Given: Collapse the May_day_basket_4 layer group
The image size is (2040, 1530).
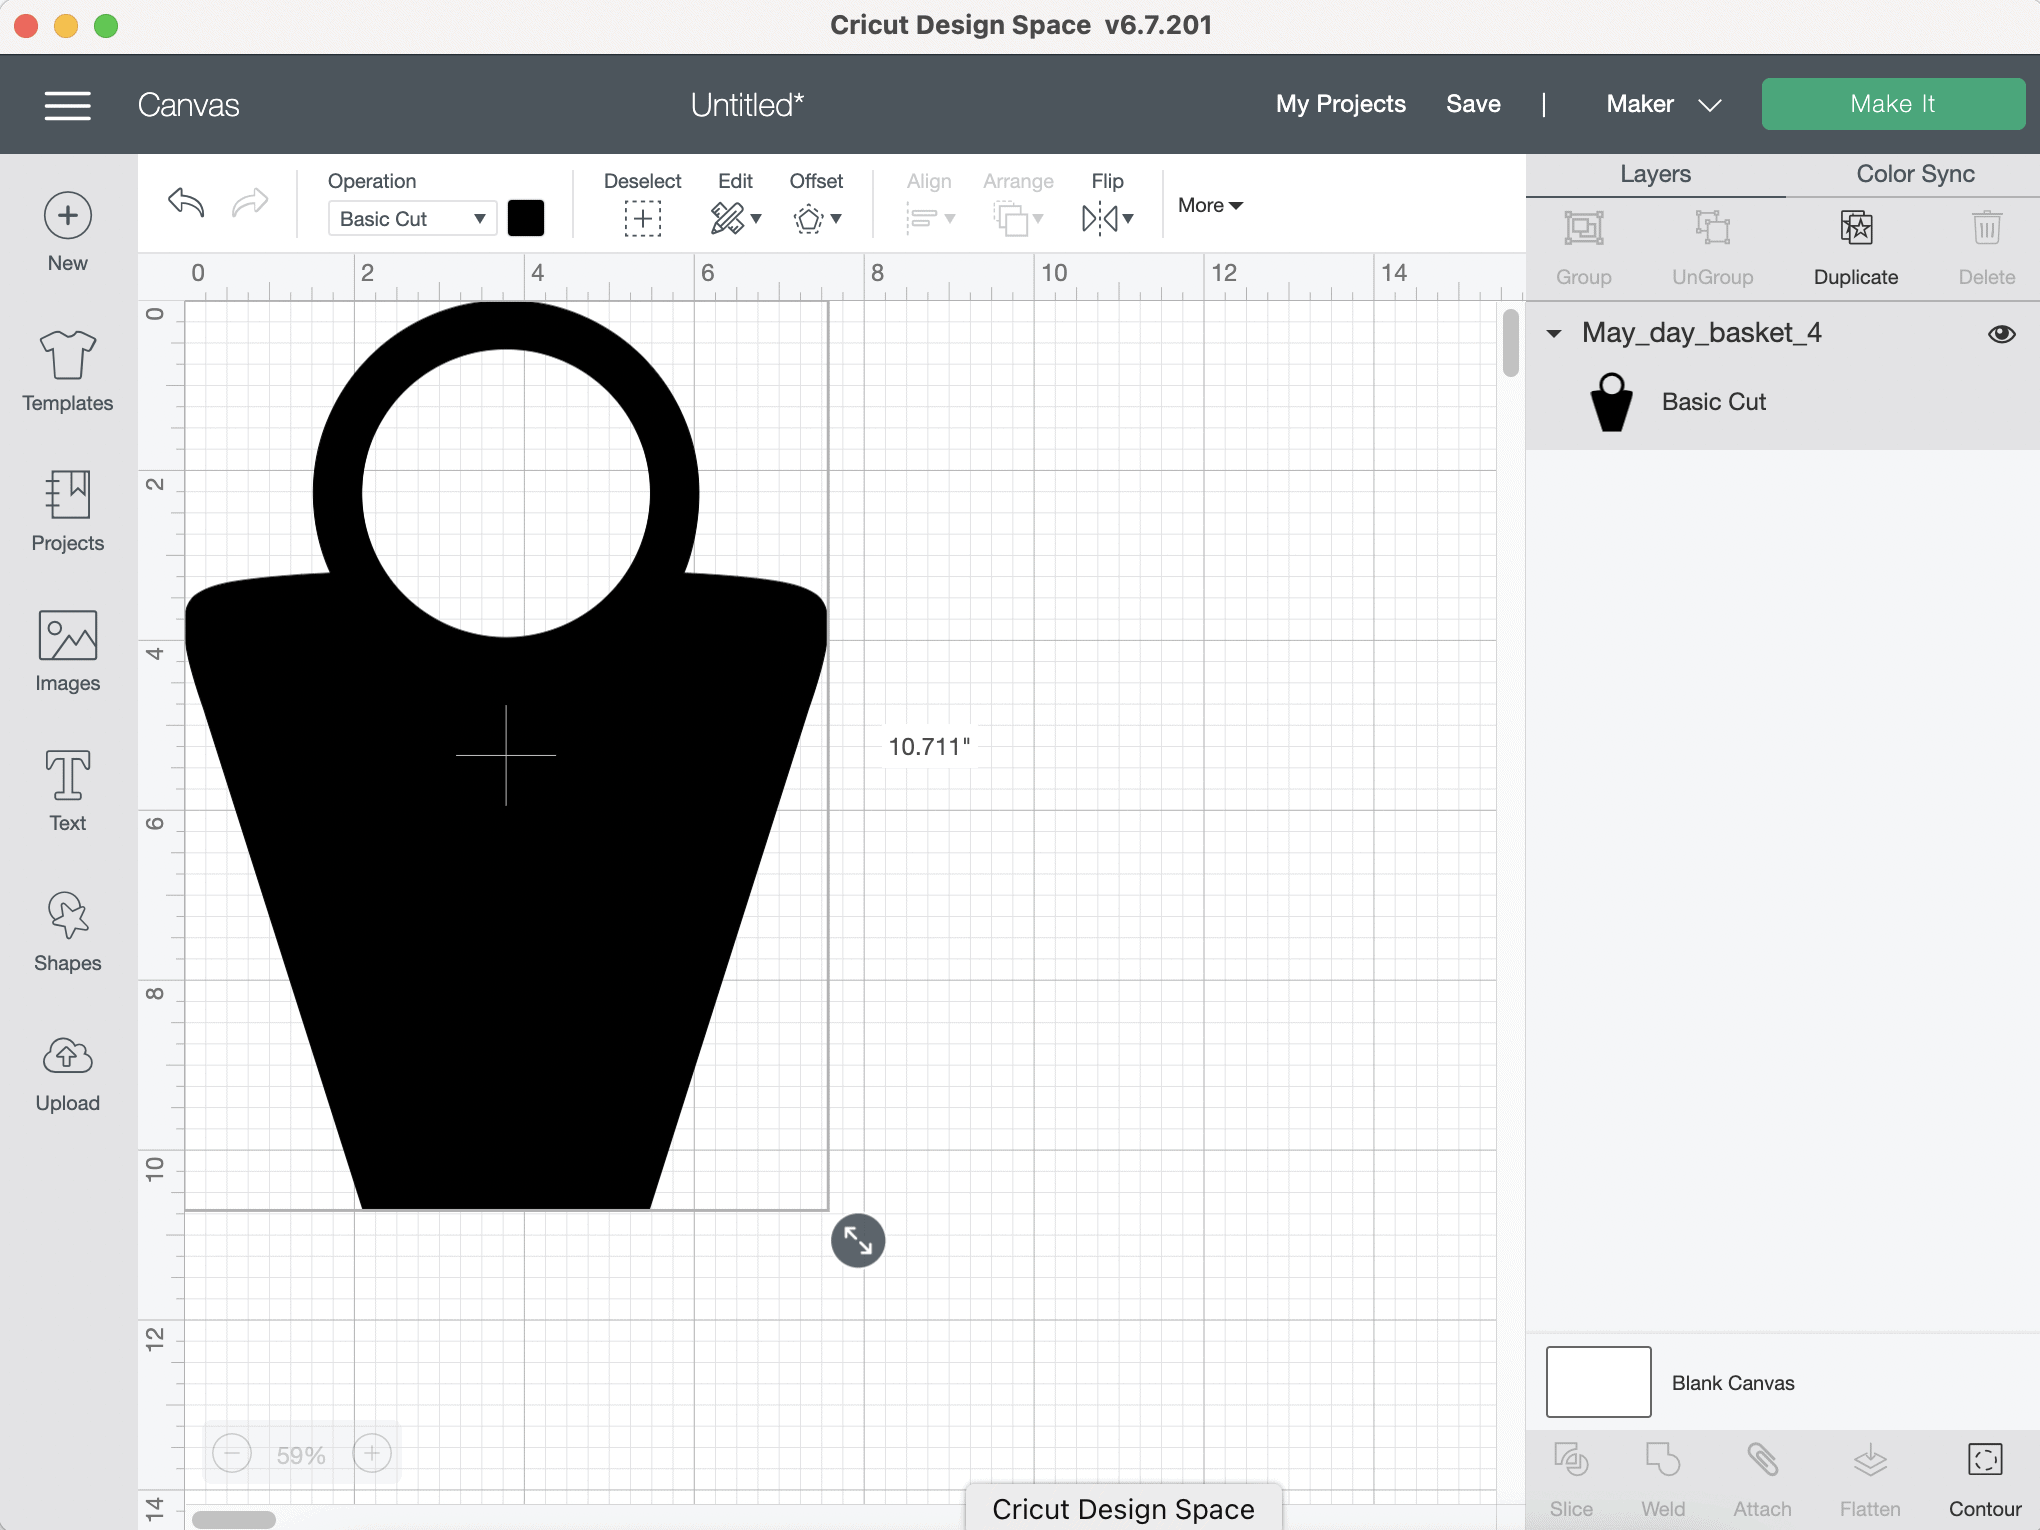Looking at the screenshot, I should [1554, 334].
